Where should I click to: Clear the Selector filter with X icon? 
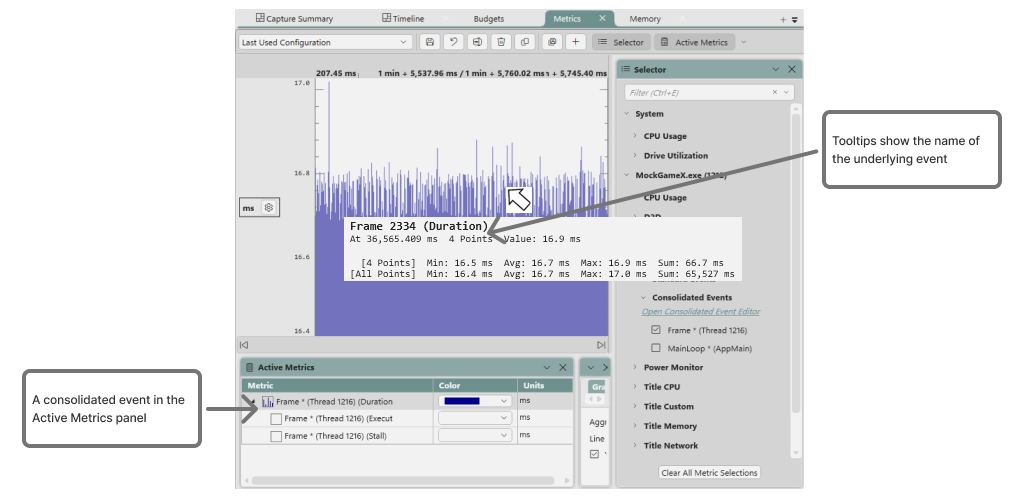coord(775,93)
